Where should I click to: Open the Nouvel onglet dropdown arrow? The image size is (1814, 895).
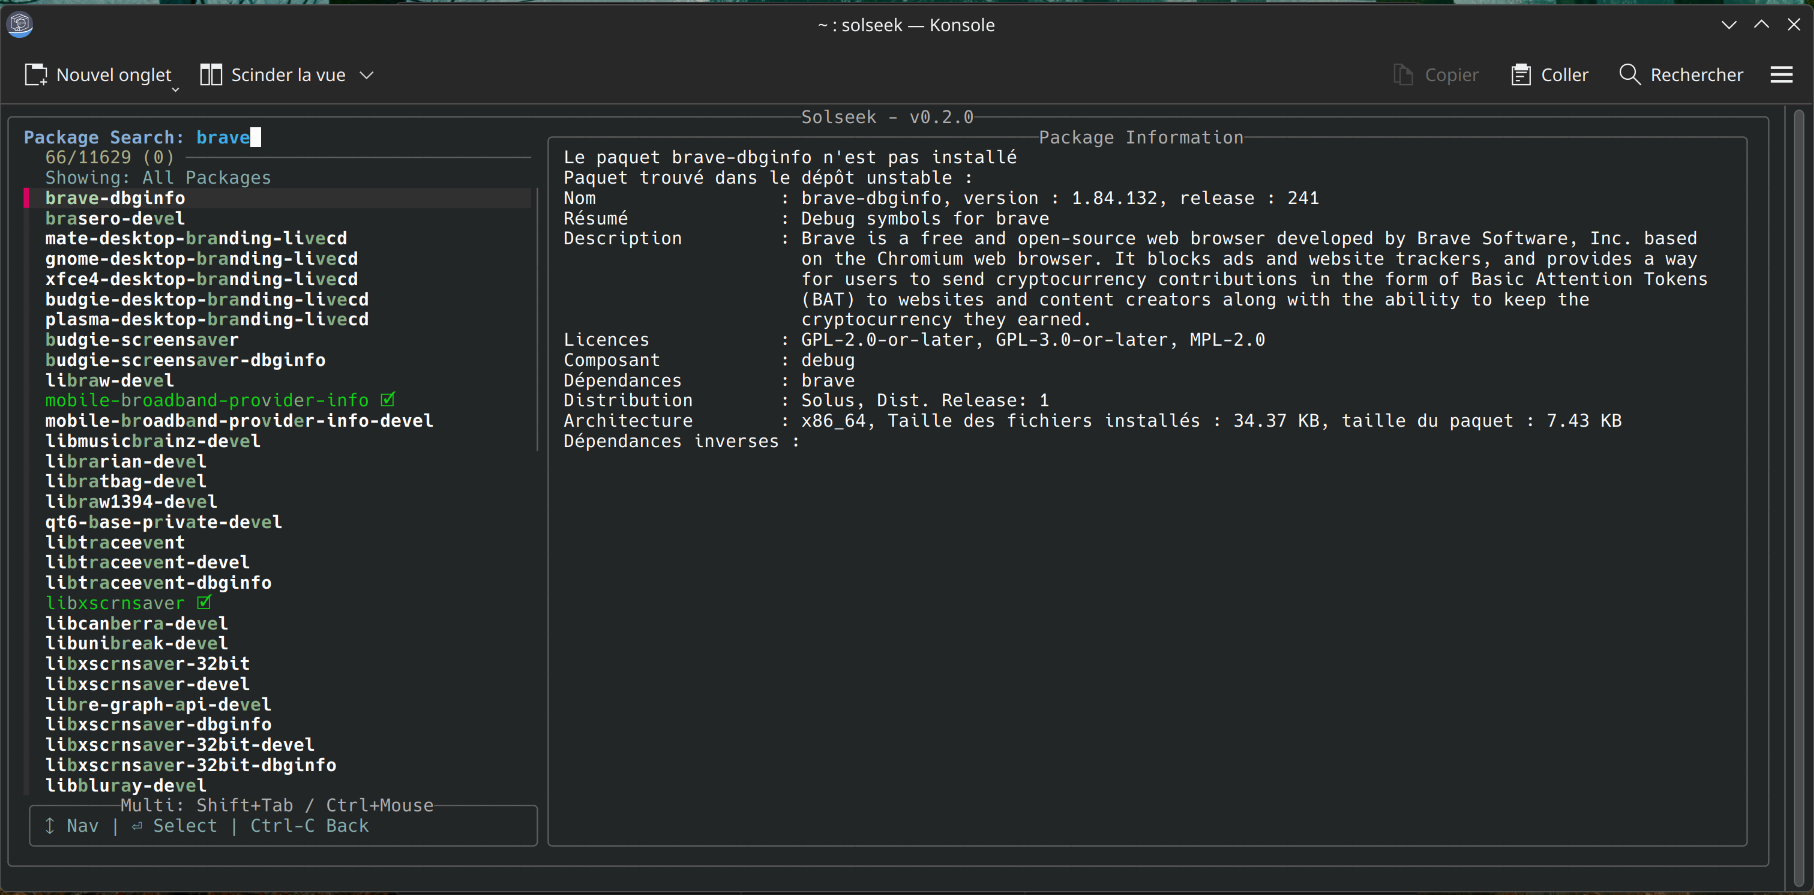pos(176,89)
